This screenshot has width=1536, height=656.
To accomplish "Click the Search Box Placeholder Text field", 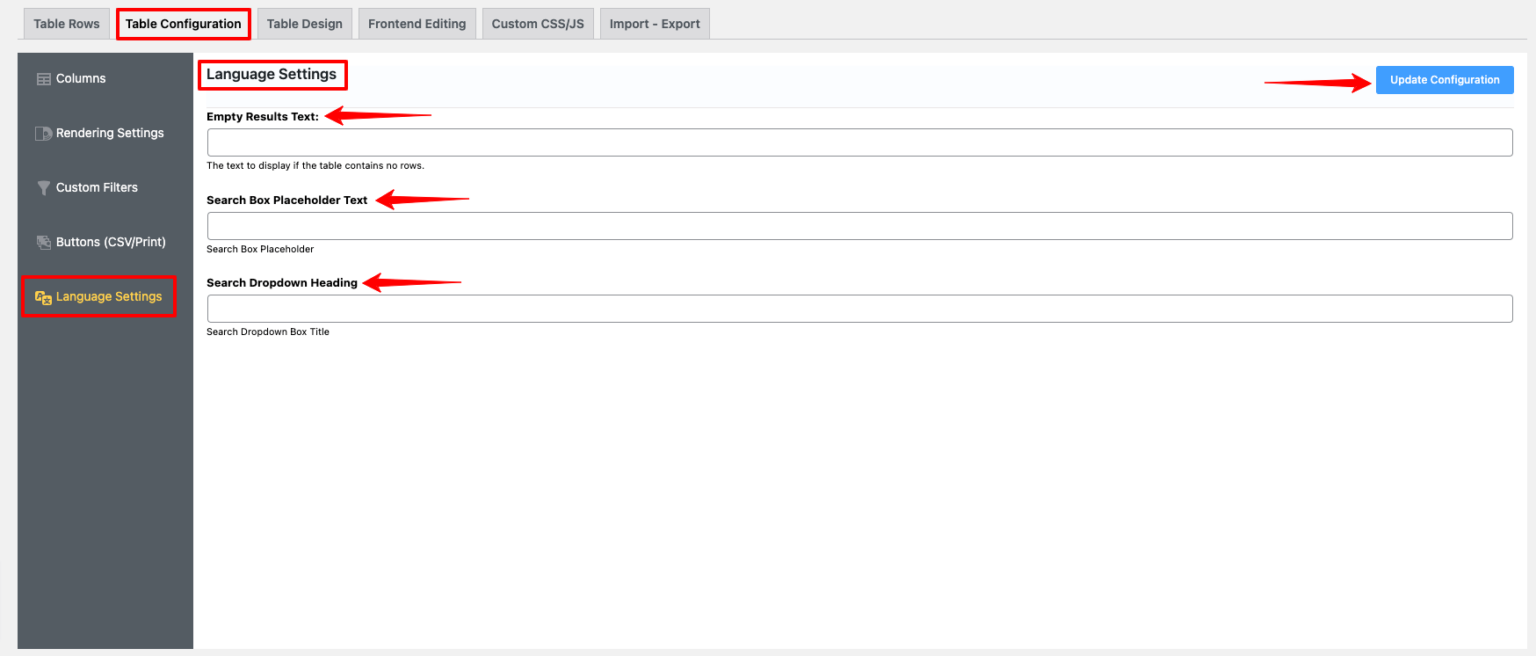I will coord(858,225).
